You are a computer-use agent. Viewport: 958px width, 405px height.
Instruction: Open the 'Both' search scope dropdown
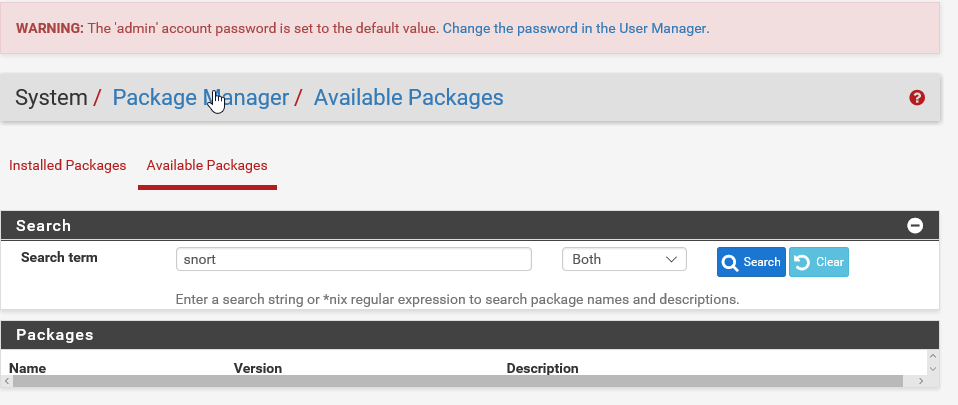point(624,260)
